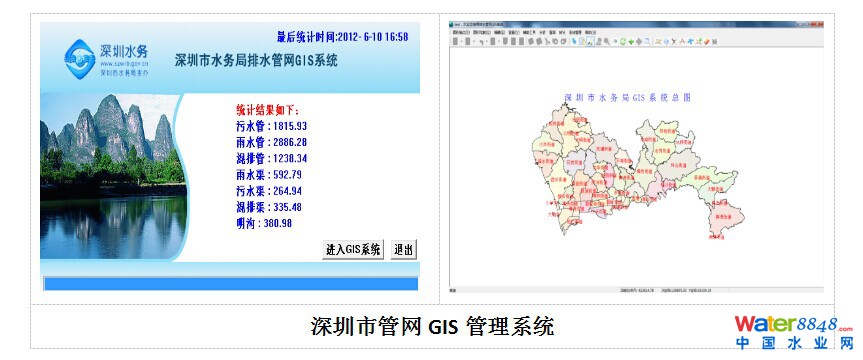The image size is (863, 360).
Task: Click the 深圳市水务局GIS系统总图 map title
Action: click(627, 98)
